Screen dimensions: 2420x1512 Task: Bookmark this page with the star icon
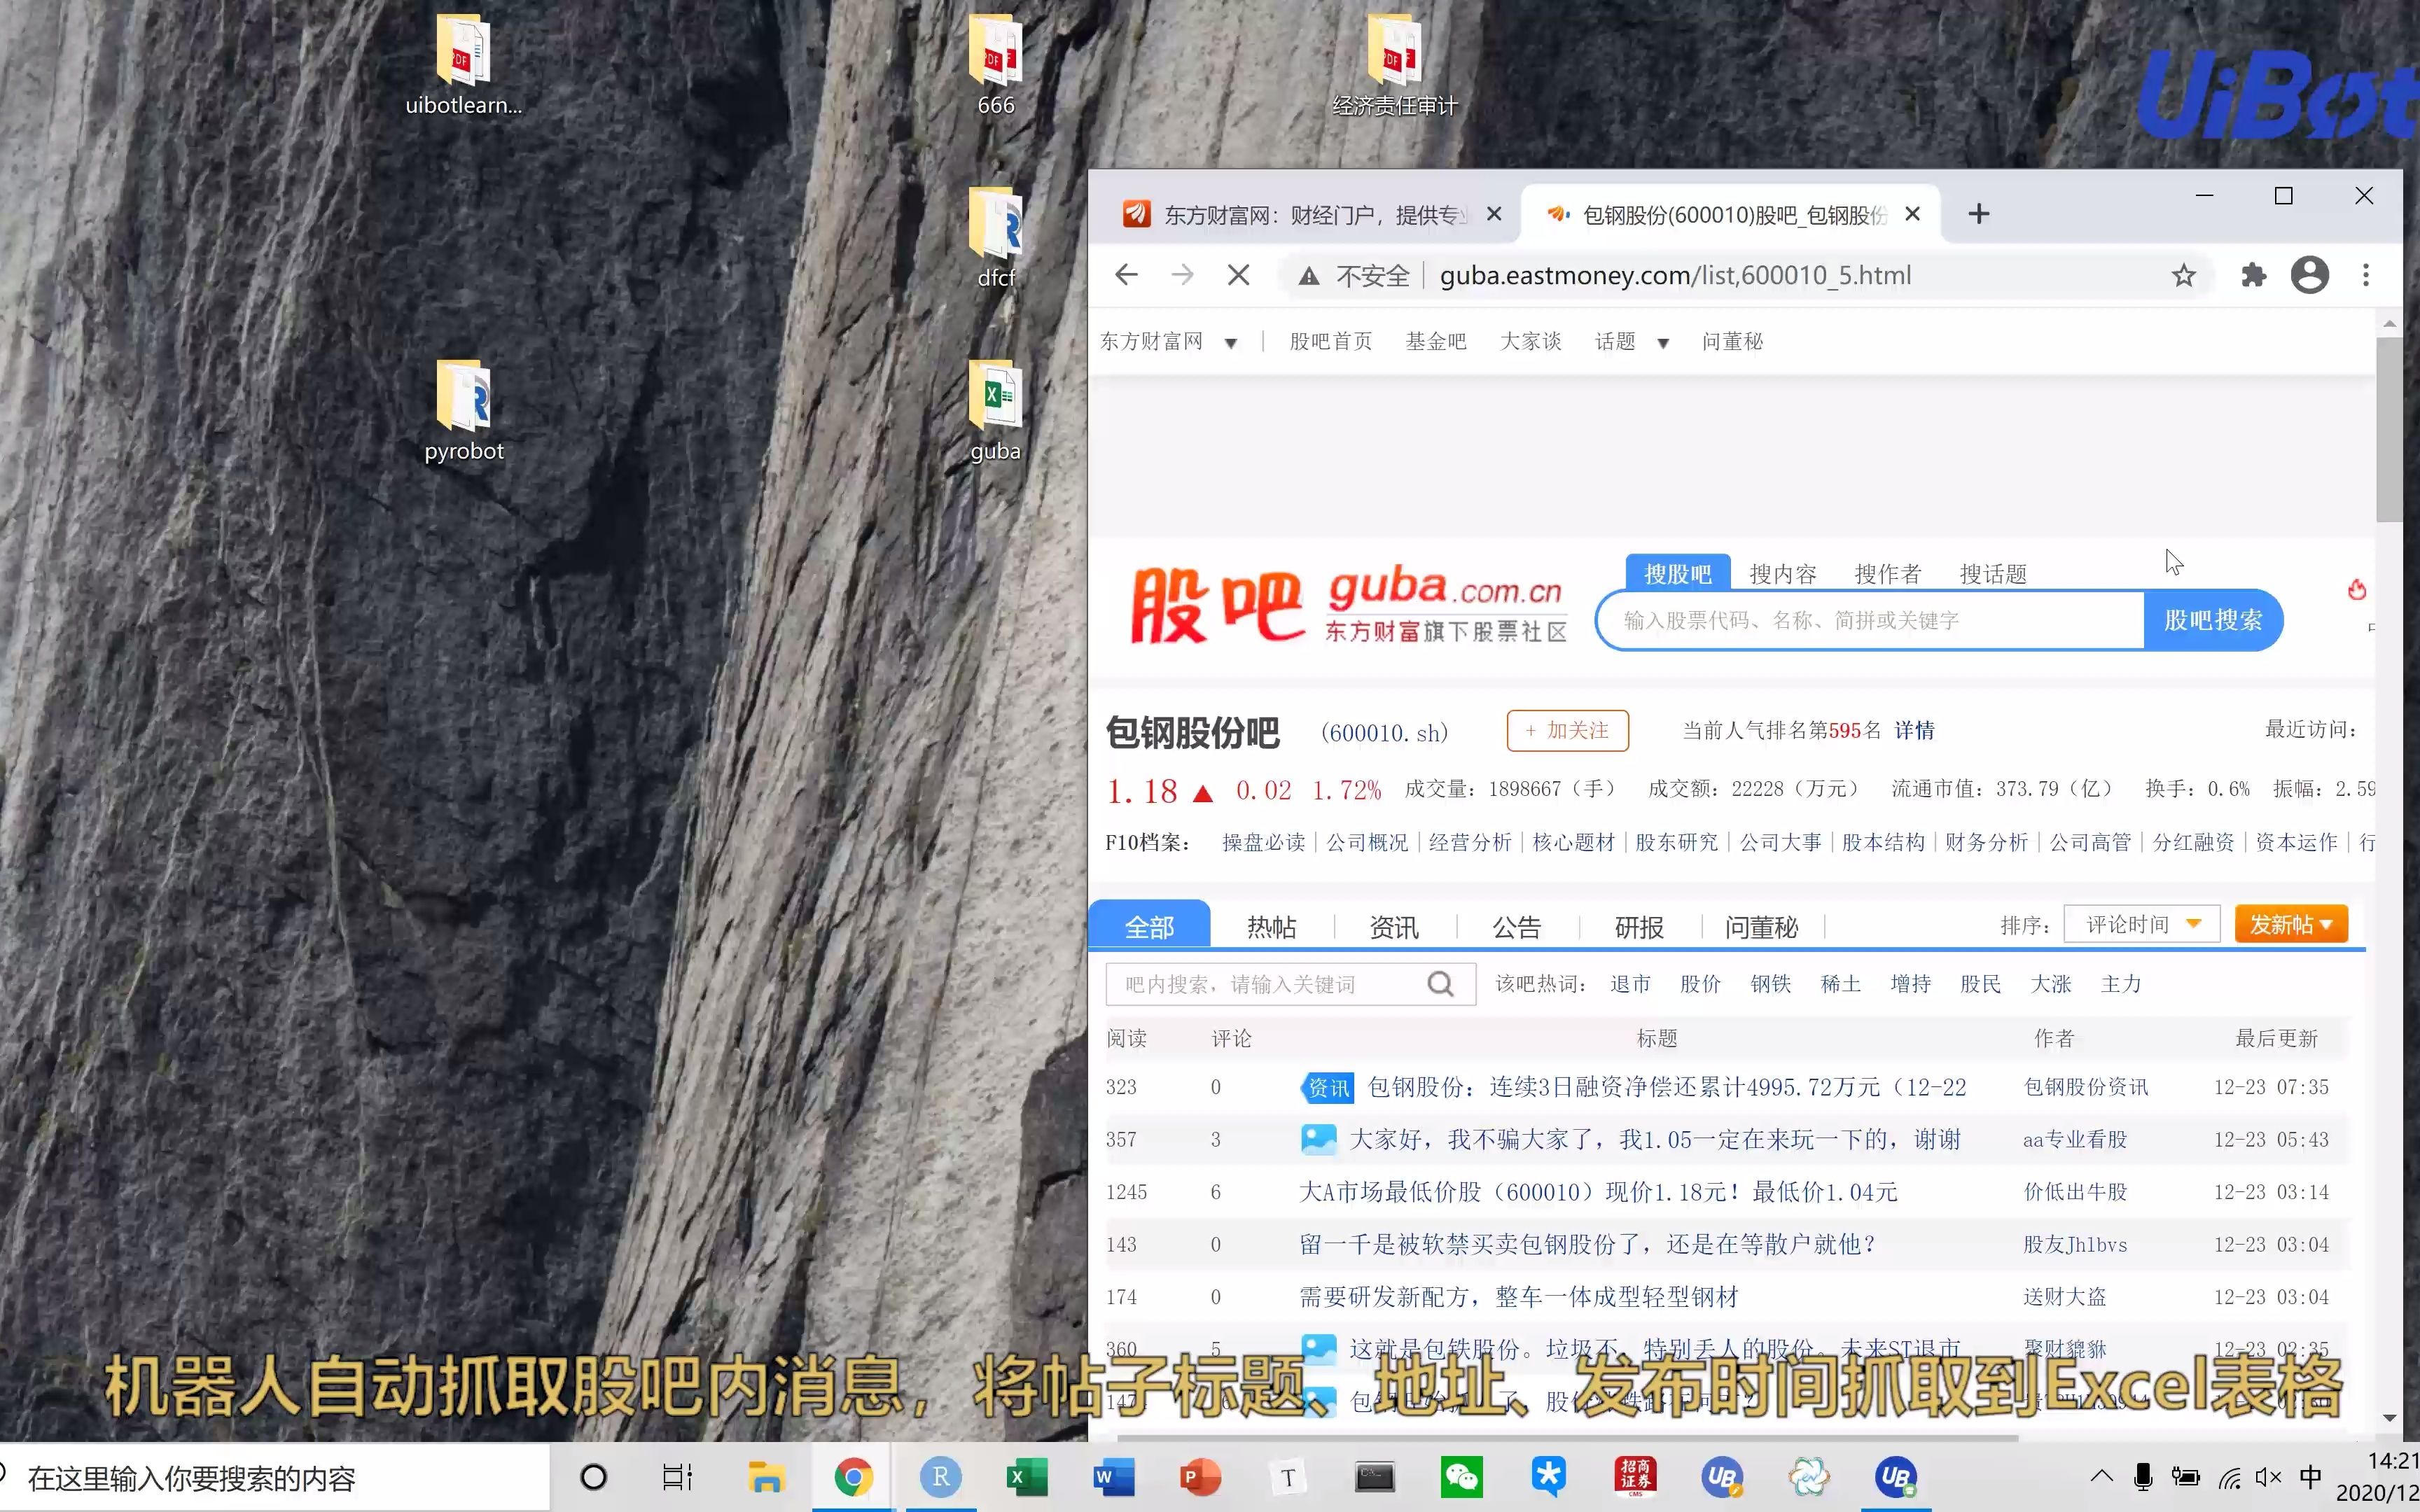tap(2183, 275)
